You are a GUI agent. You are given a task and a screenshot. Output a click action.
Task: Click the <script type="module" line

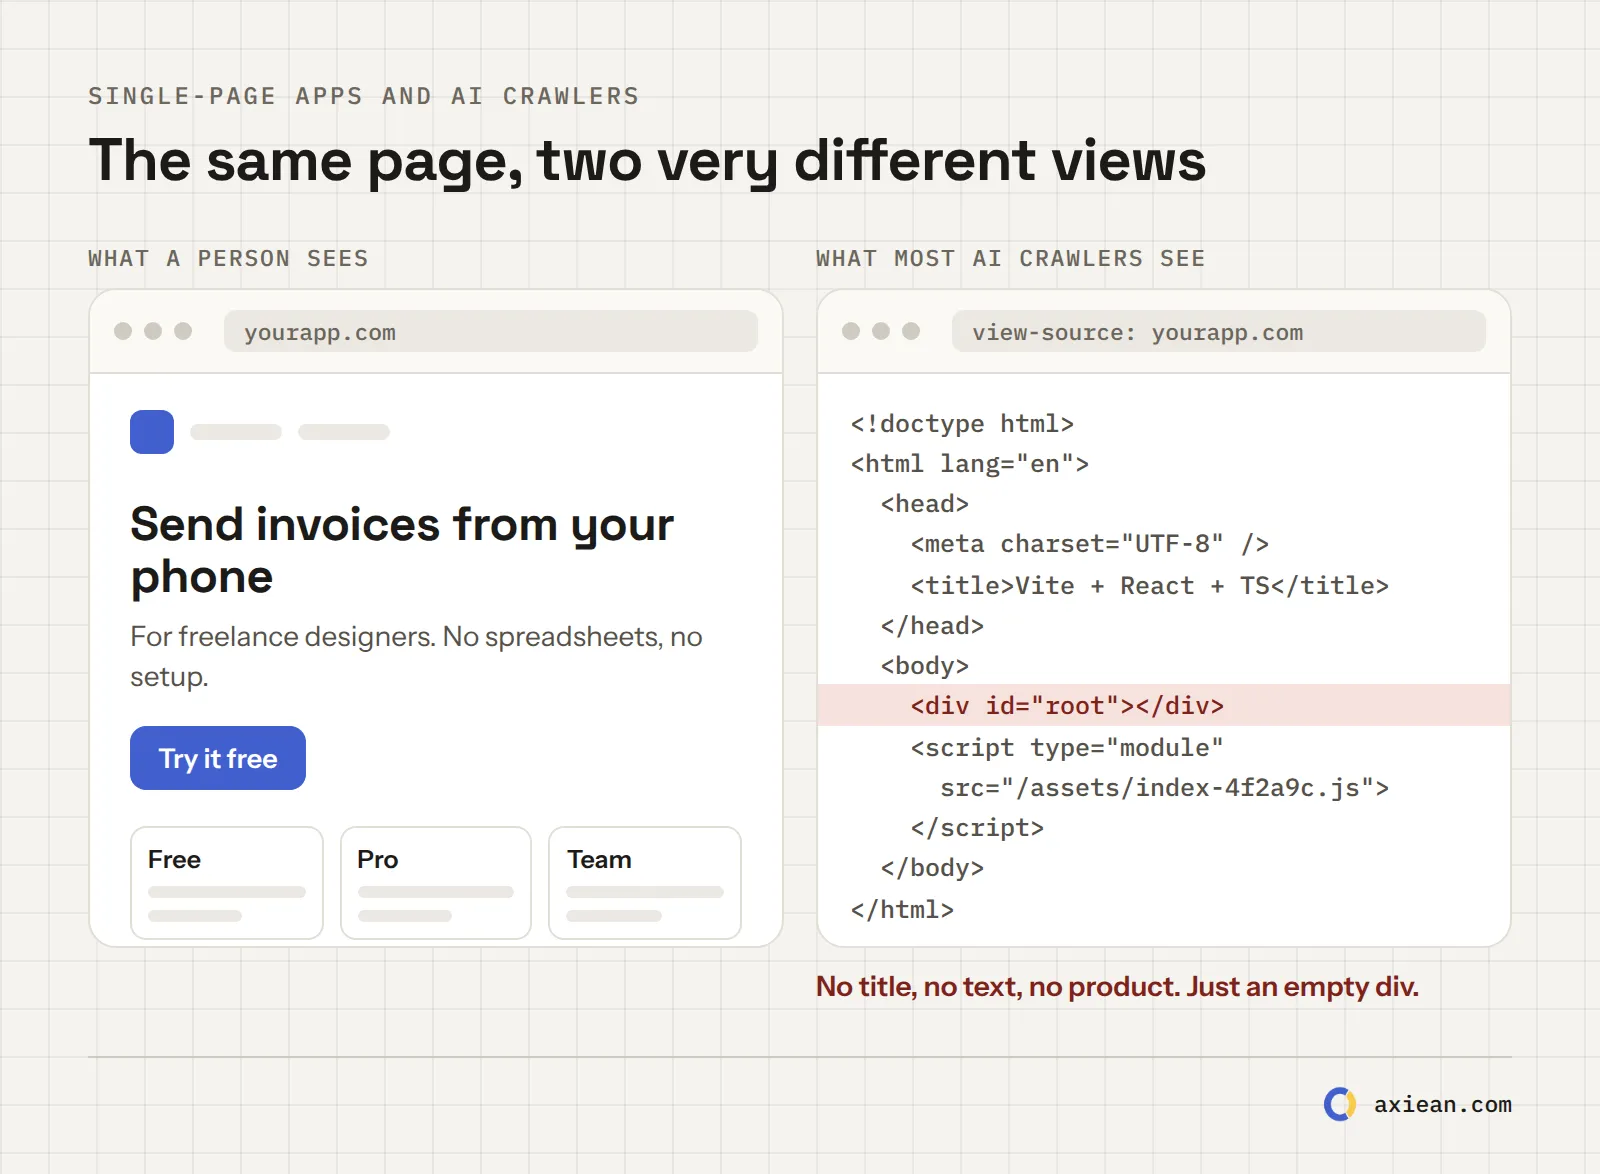[1067, 748]
